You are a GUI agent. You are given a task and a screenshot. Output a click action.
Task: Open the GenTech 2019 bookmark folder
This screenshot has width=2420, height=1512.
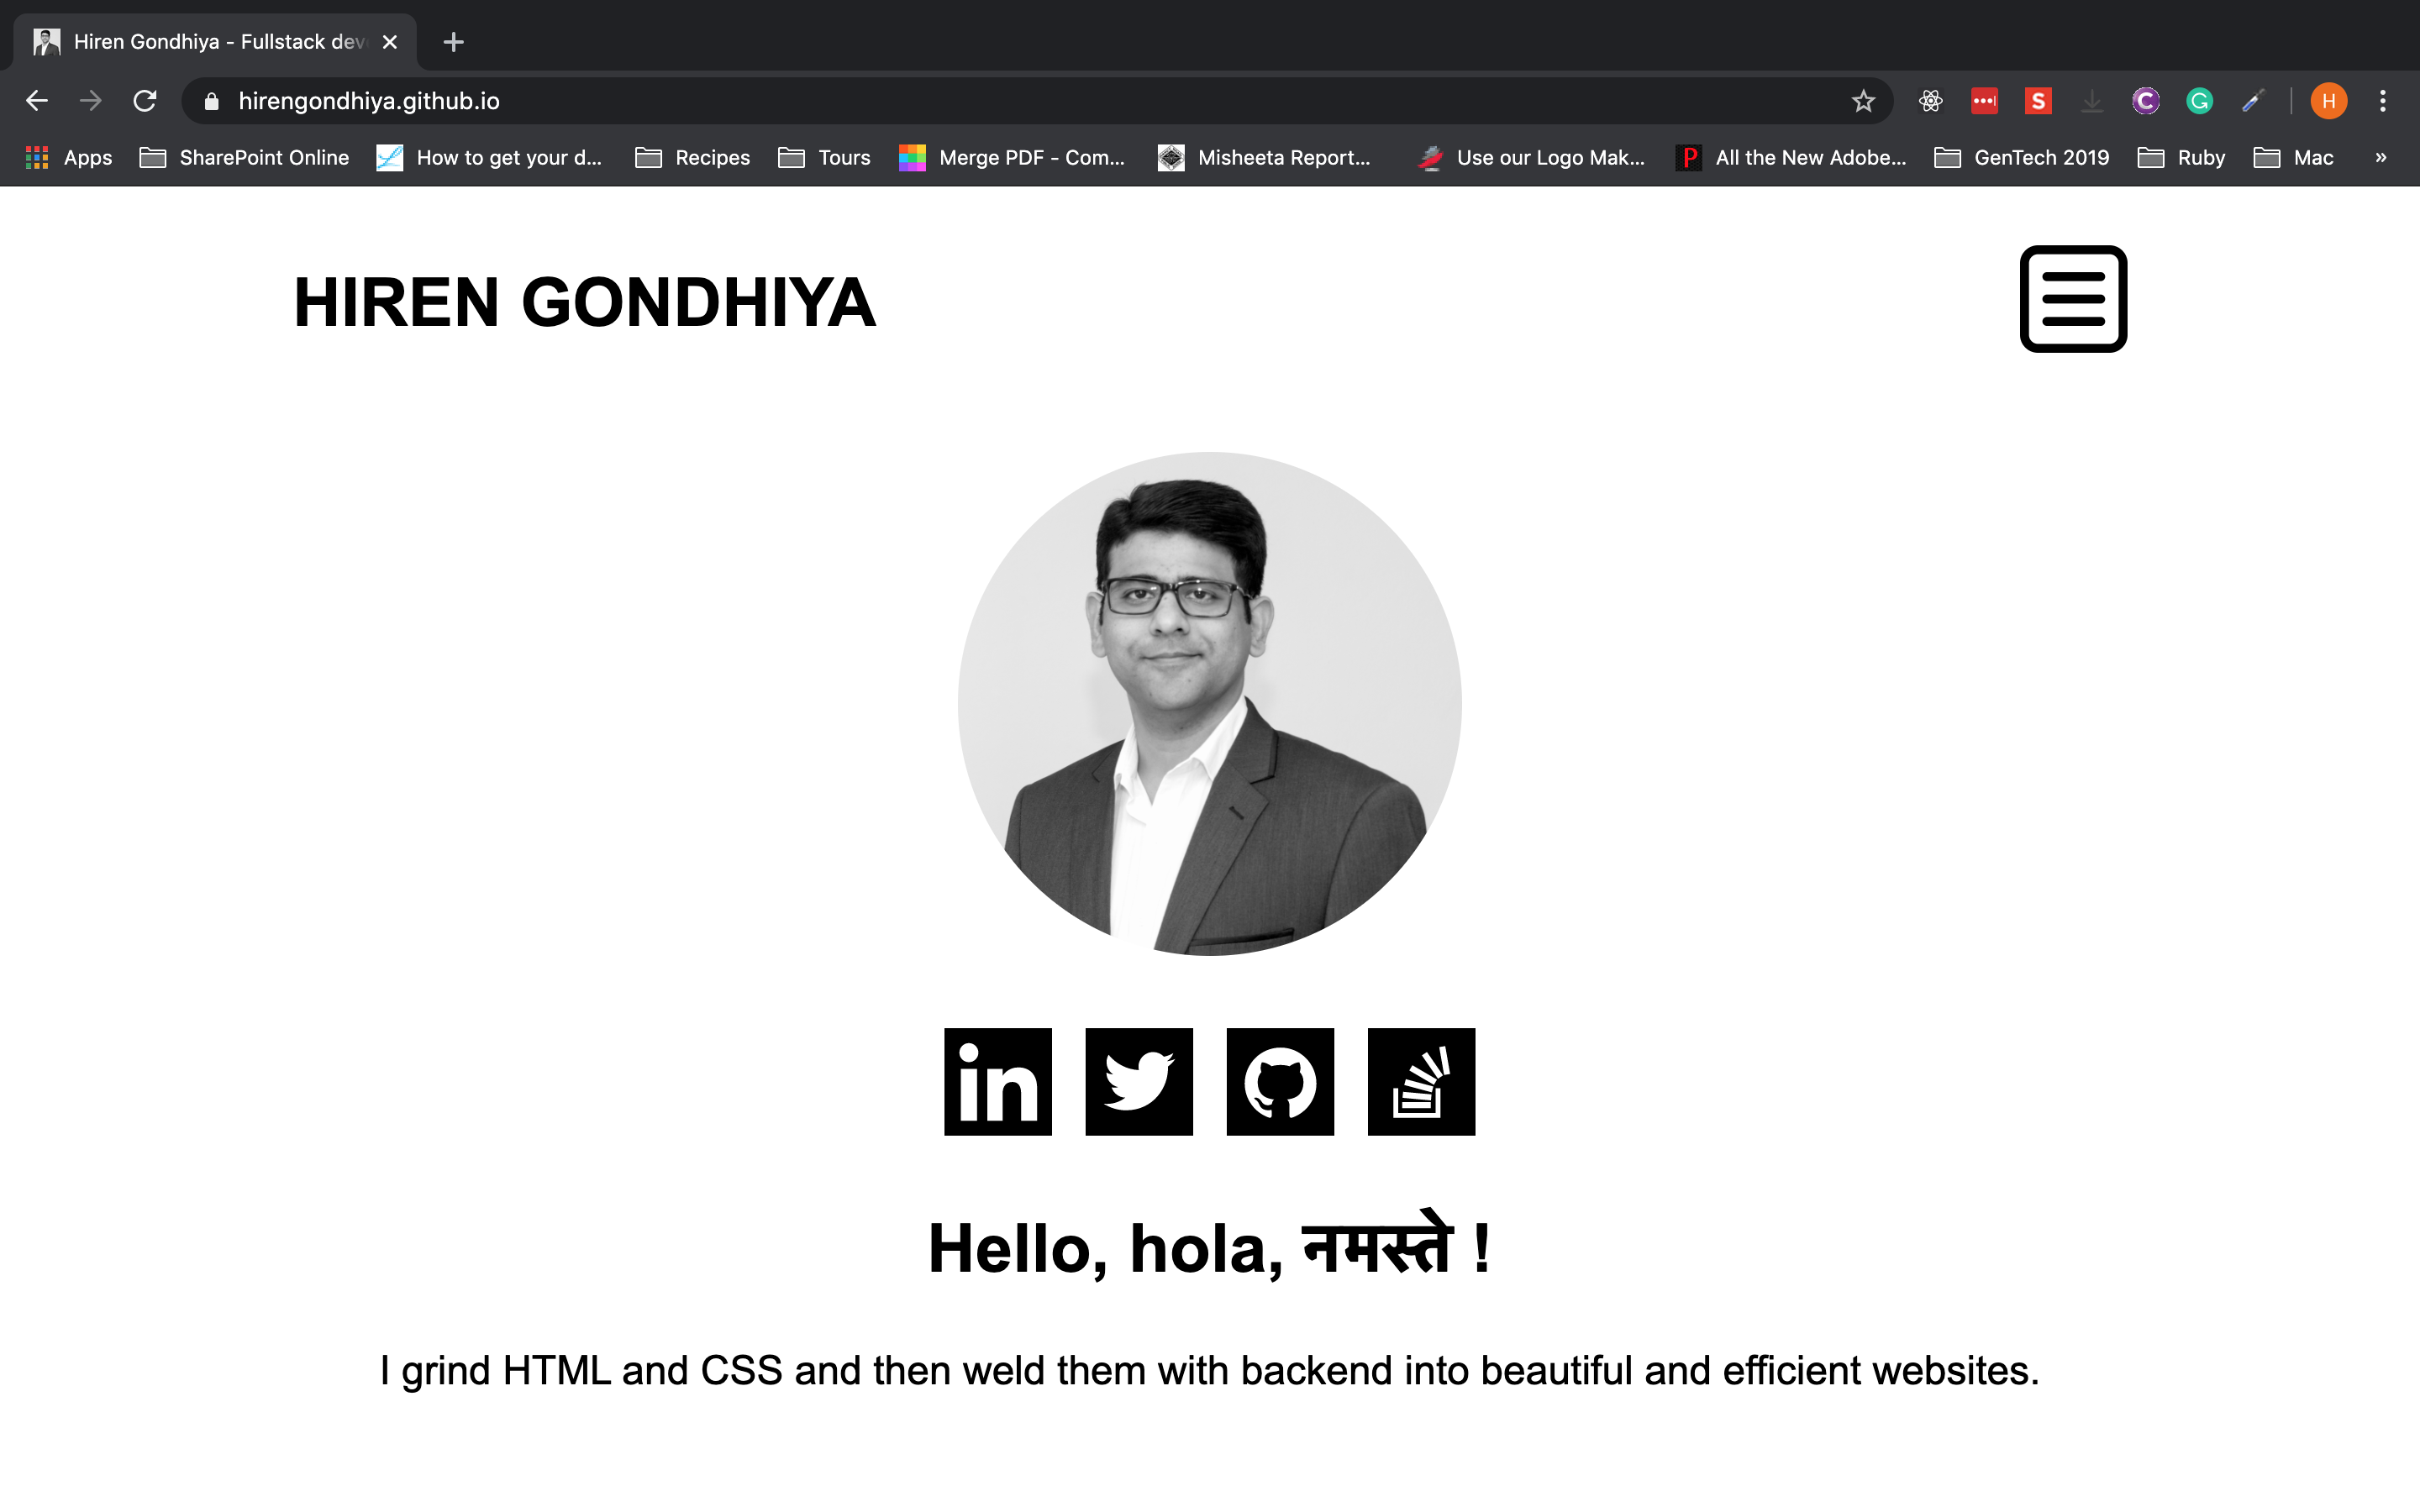2021,158
